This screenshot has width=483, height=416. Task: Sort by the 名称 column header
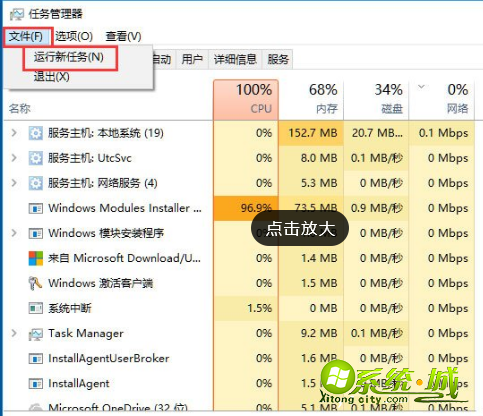pos(20,108)
